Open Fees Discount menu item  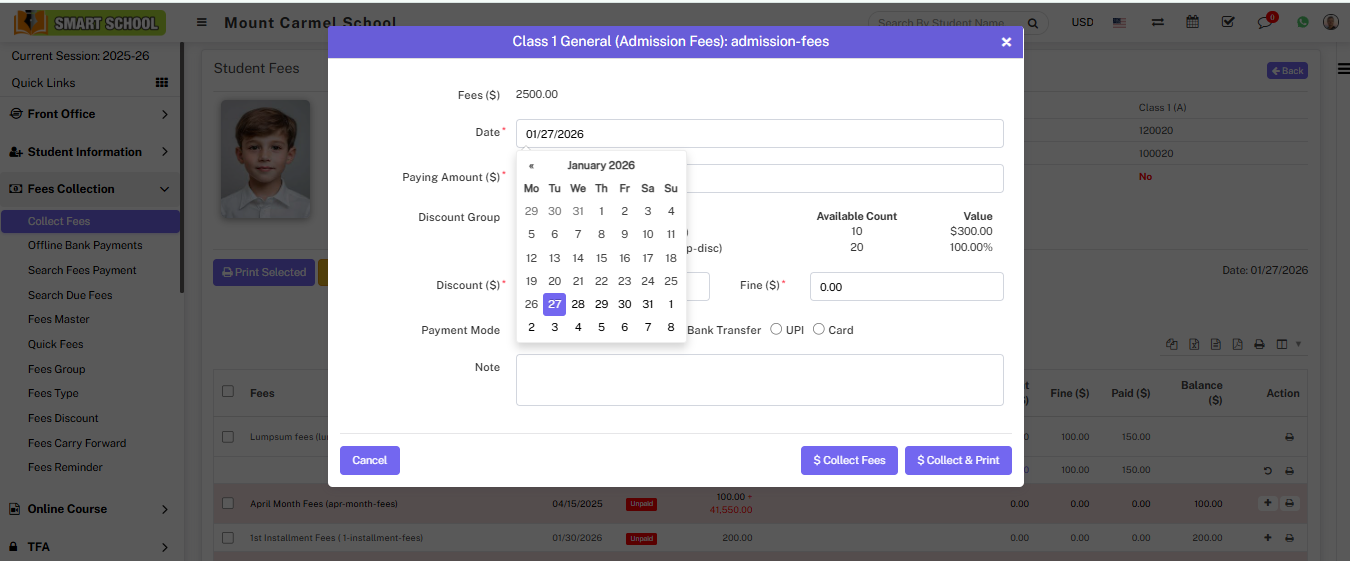coord(63,418)
